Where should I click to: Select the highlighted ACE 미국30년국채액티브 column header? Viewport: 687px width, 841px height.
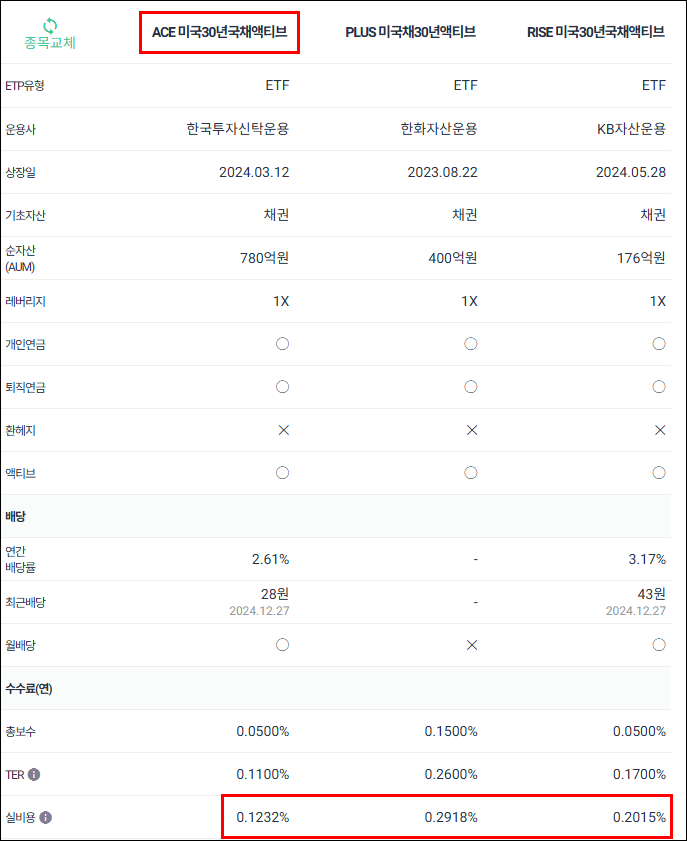[x=219, y=31]
